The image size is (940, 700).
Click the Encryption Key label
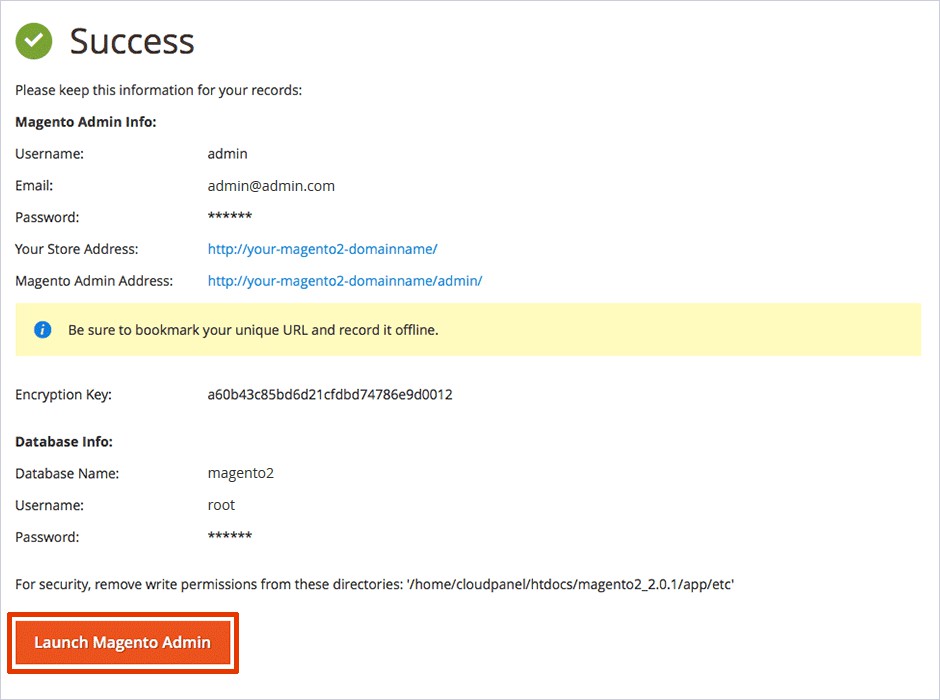point(63,394)
